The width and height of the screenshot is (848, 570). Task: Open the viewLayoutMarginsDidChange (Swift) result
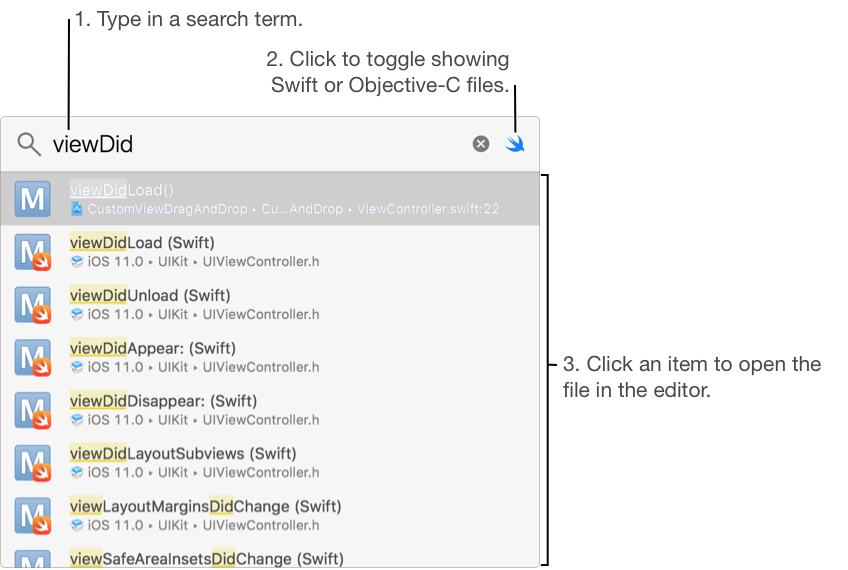[x=270, y=515]
